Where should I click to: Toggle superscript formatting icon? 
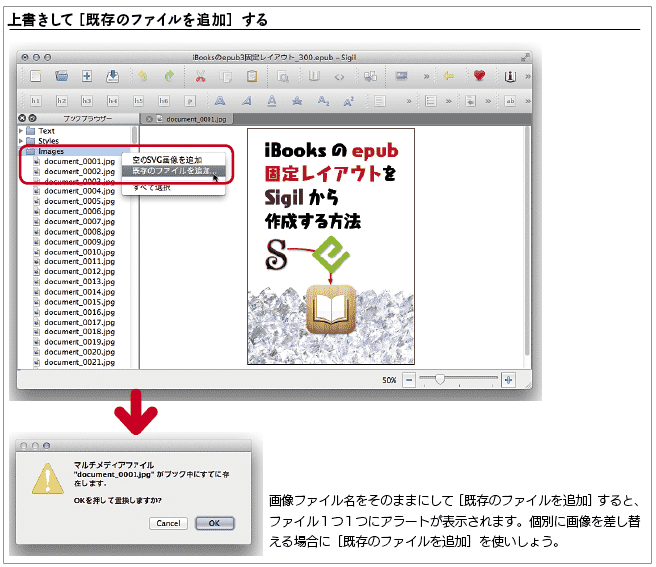click(348, 101)
